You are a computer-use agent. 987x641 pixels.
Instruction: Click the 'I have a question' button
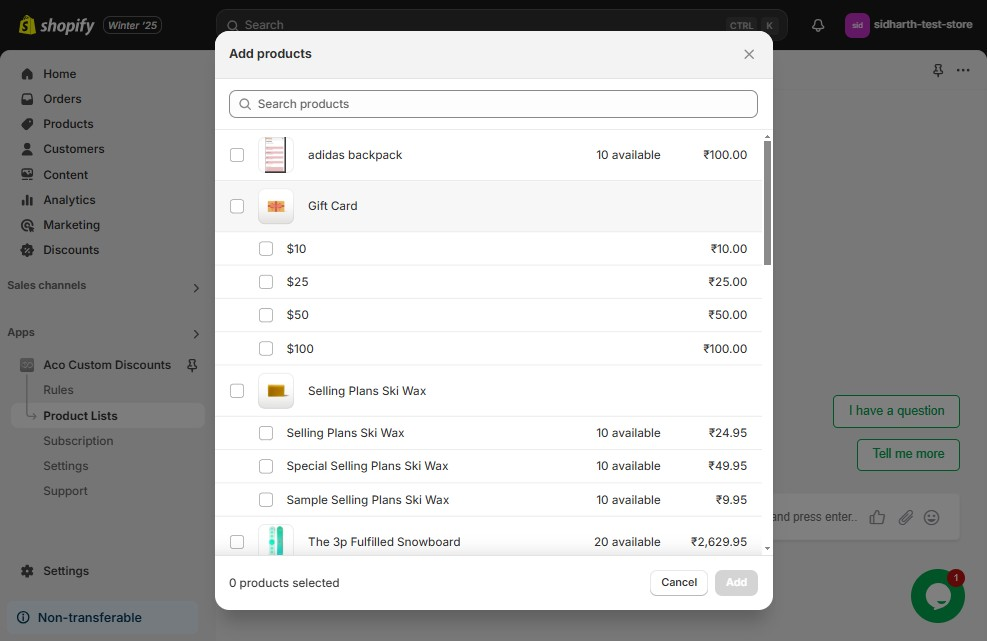click(896, 411)
